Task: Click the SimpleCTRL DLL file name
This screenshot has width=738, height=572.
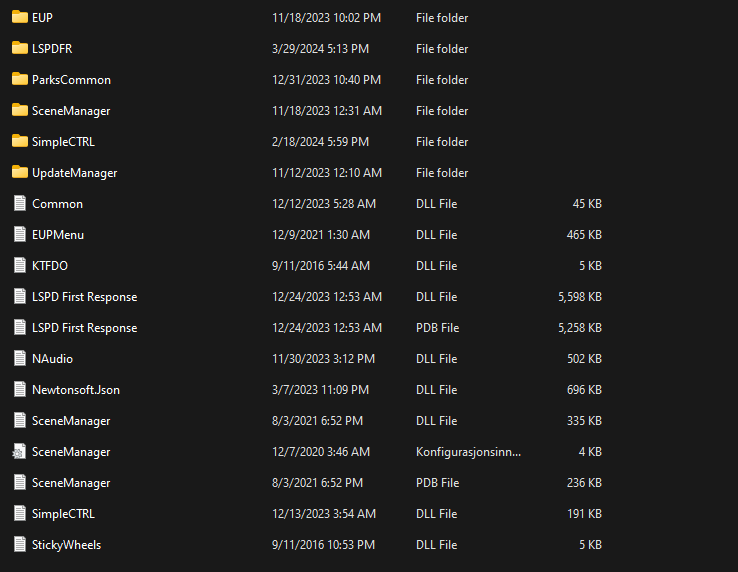Action: (63, 514)
